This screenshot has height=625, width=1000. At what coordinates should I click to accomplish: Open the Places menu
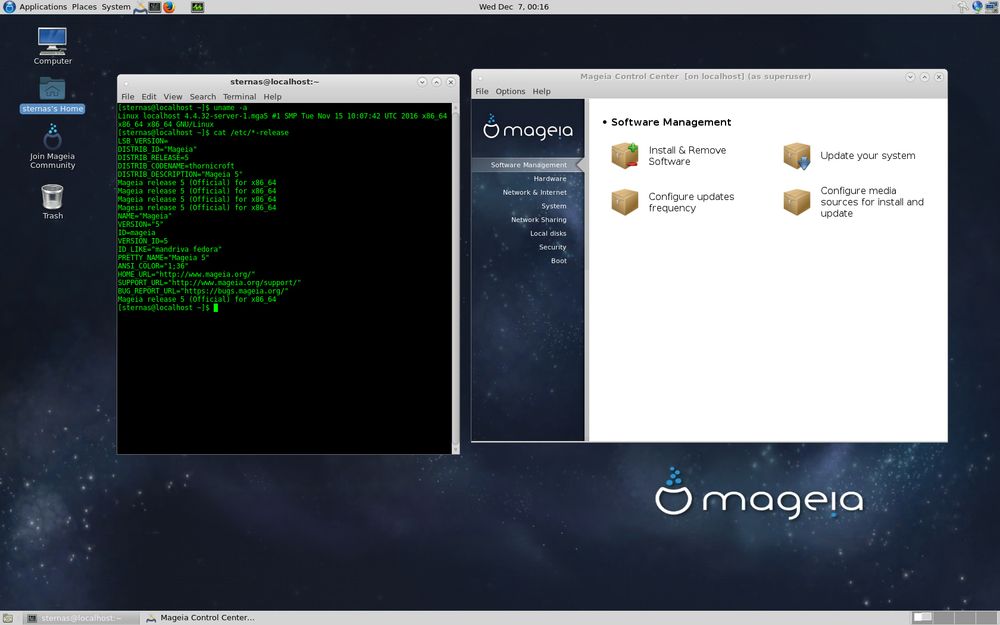[84, 7]
